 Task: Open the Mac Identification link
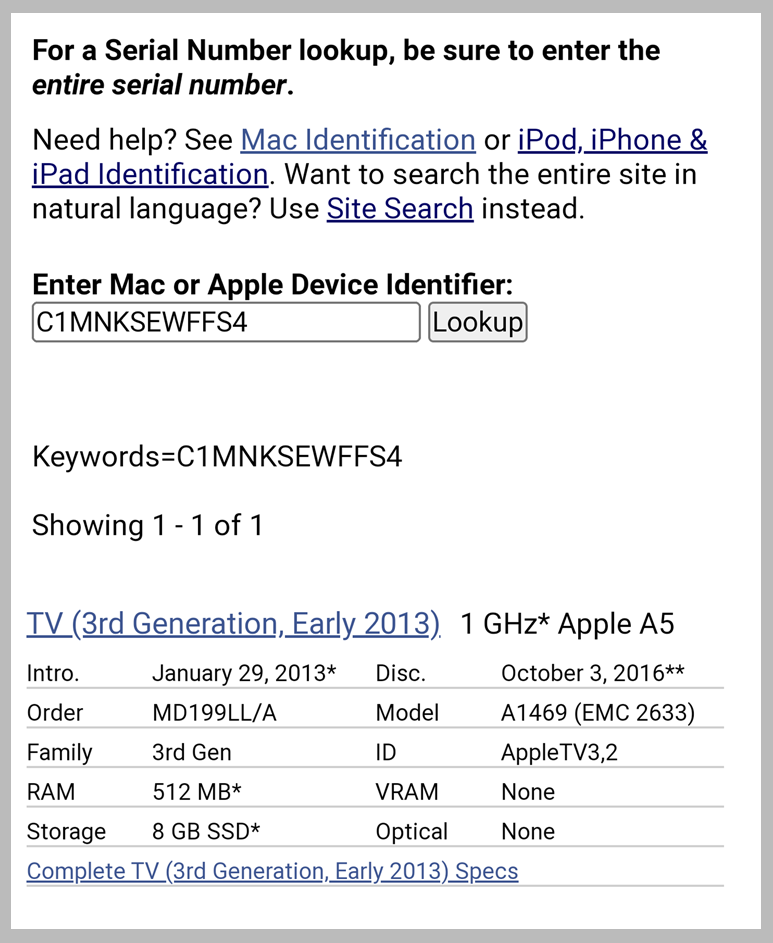358,140
